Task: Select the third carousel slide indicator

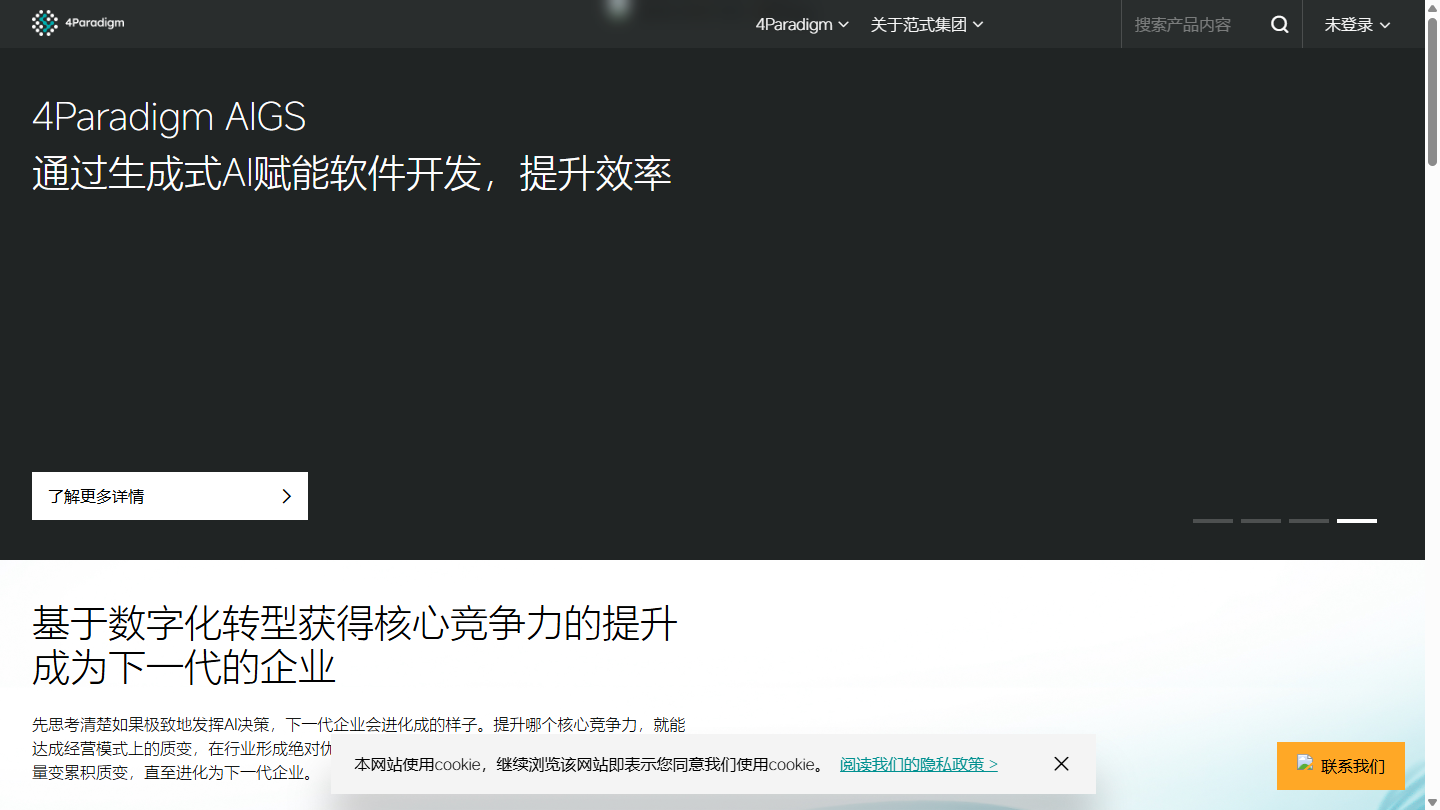Action: [1309, 521]
